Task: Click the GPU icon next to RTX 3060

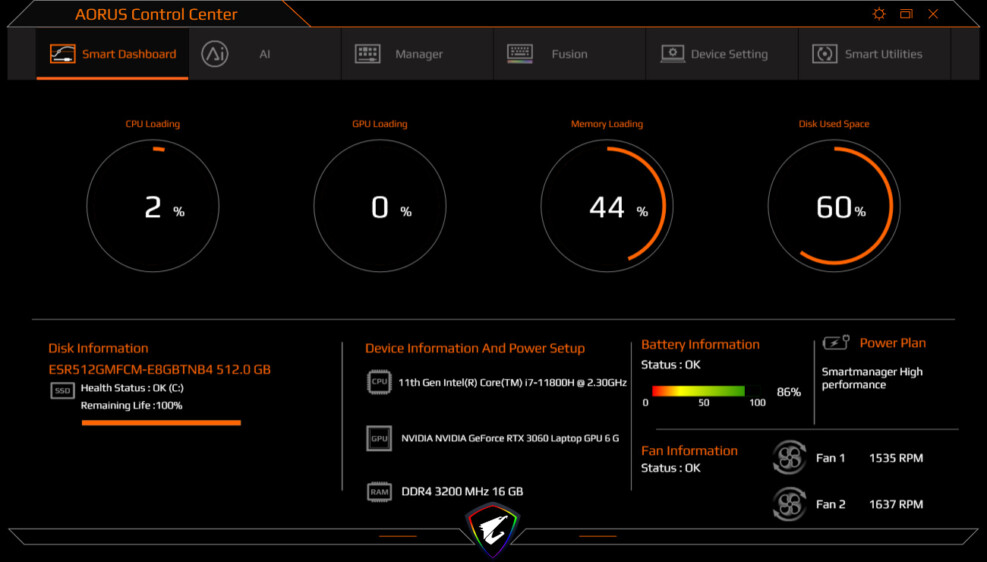Action: point(379,438)
